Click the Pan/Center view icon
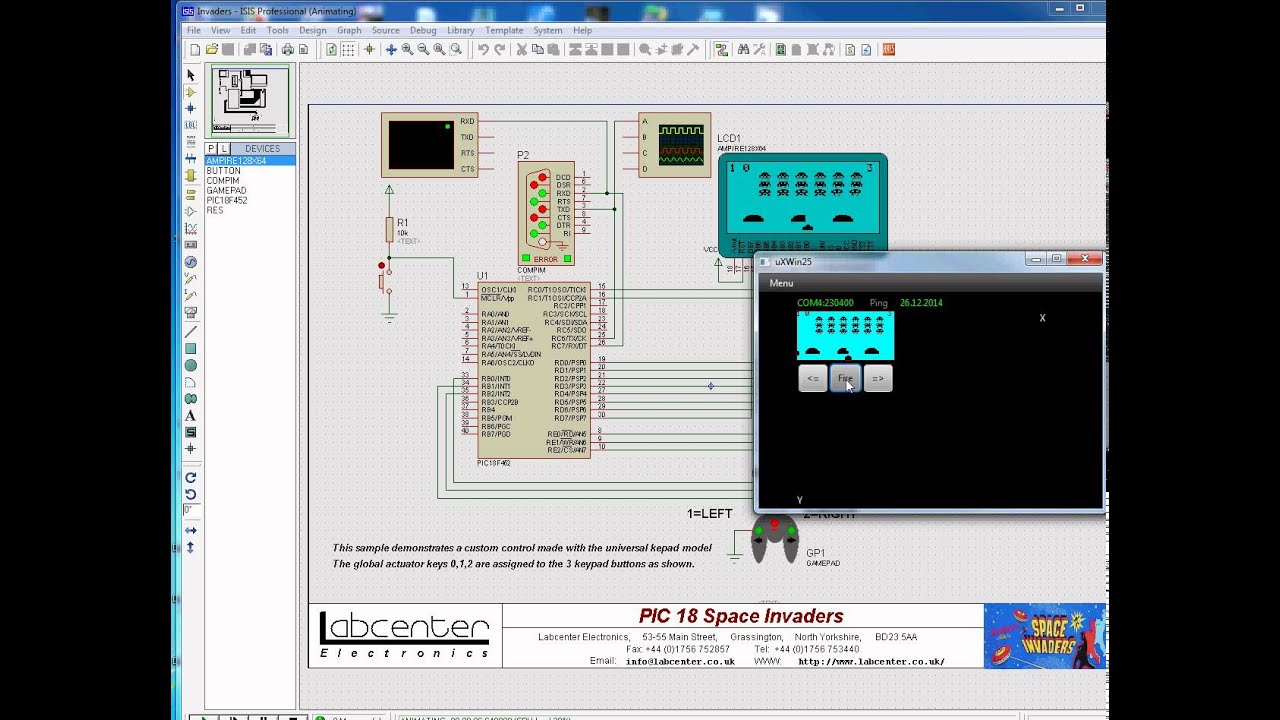The image size is (1280, 720). [x=391, y=49]
